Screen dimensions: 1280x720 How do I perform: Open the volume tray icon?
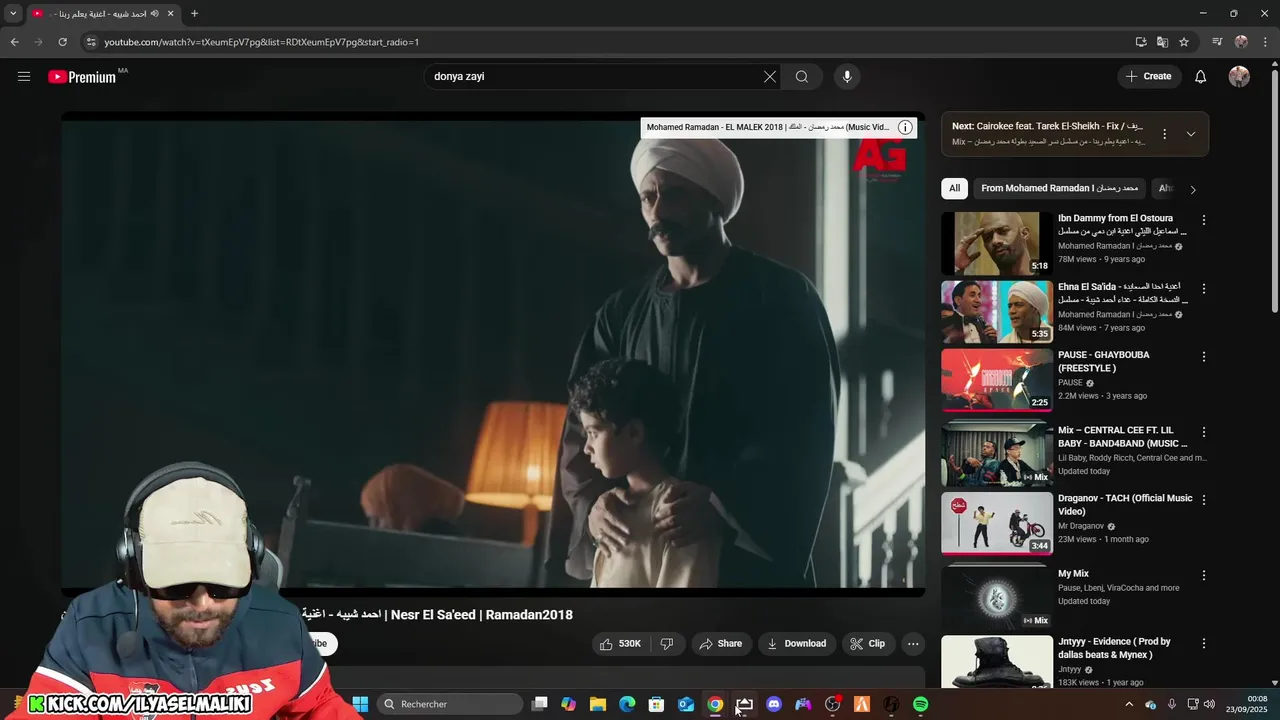[x=1209, y=704]
